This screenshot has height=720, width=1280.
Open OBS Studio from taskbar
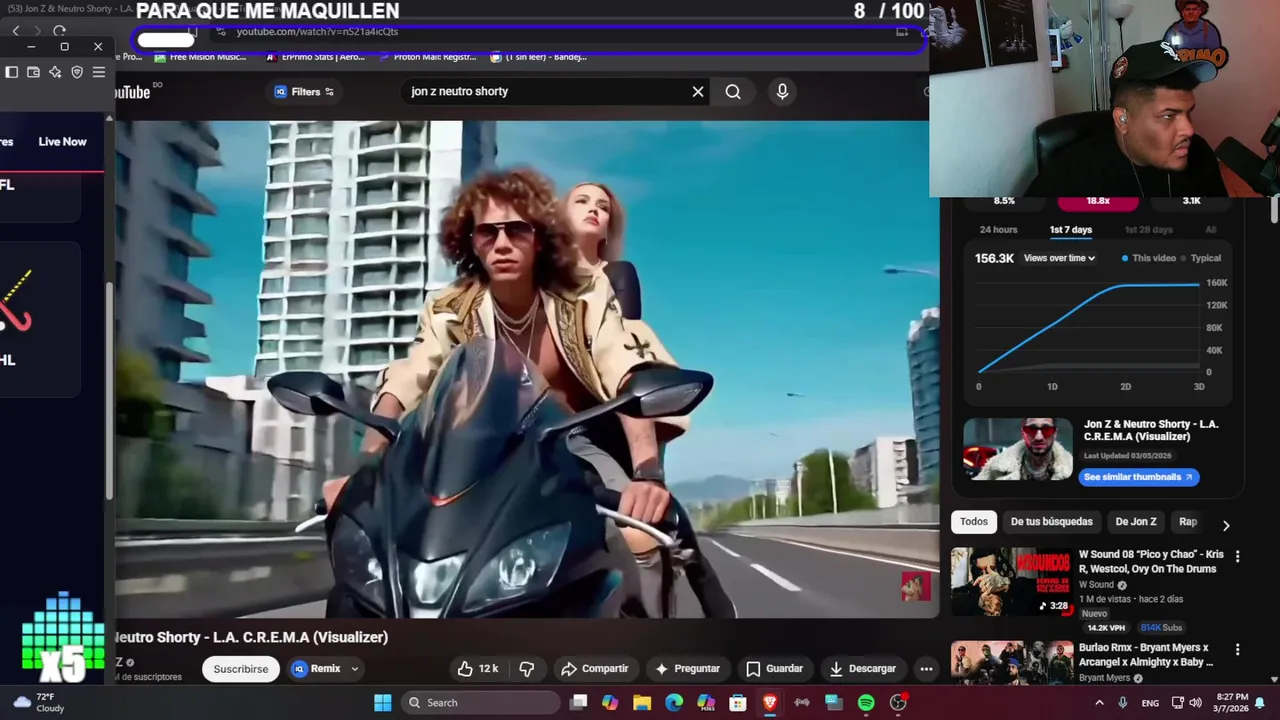point(898,703)
